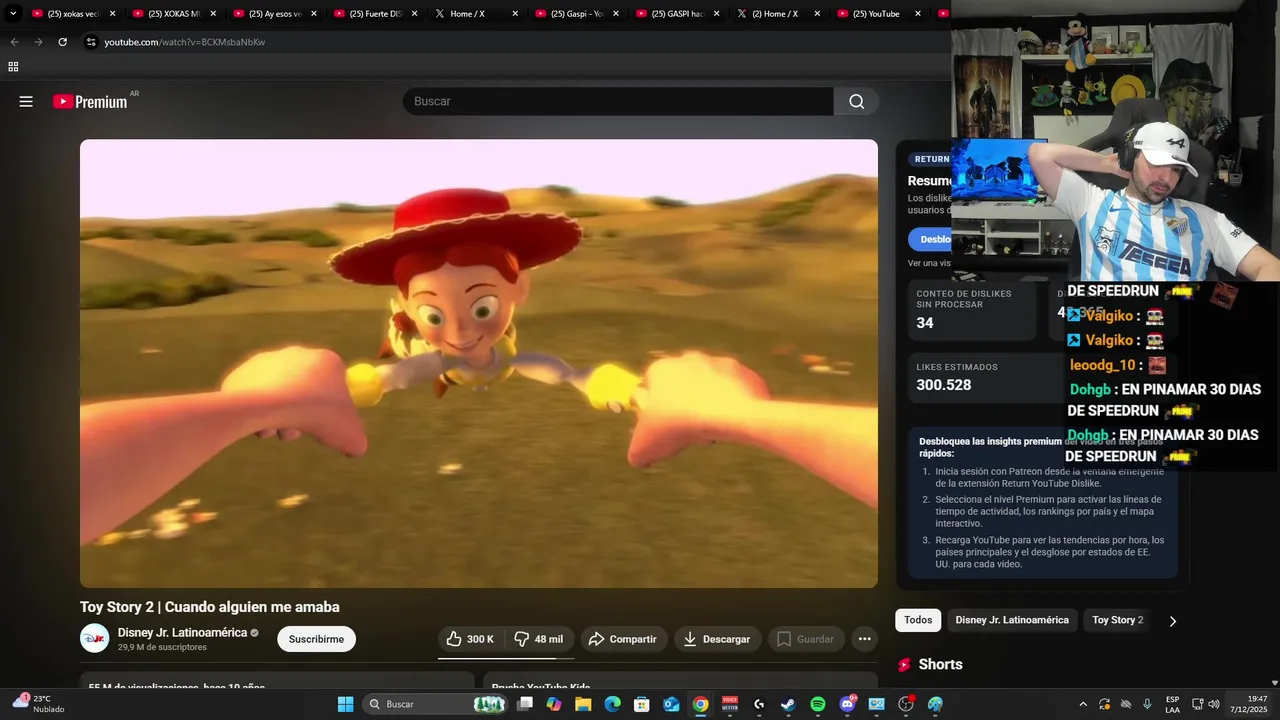Click the taskbar Buscar search box
This screenshot has width=1280, height=720.
coord(435,704)
